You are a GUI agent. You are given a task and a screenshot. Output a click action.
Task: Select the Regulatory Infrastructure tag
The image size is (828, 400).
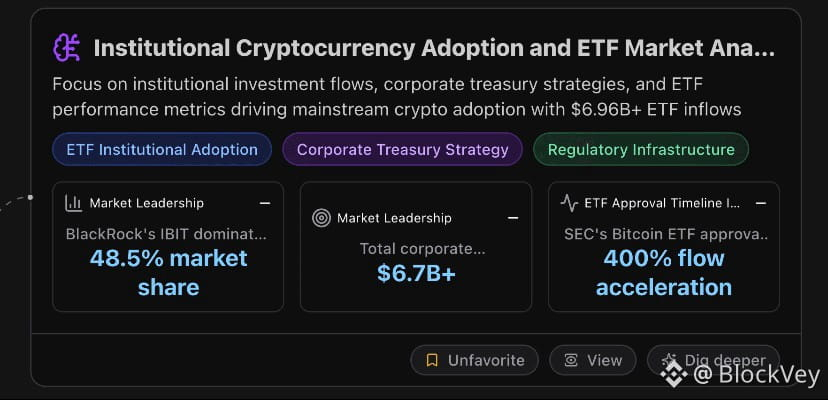[x=640, y=150]
